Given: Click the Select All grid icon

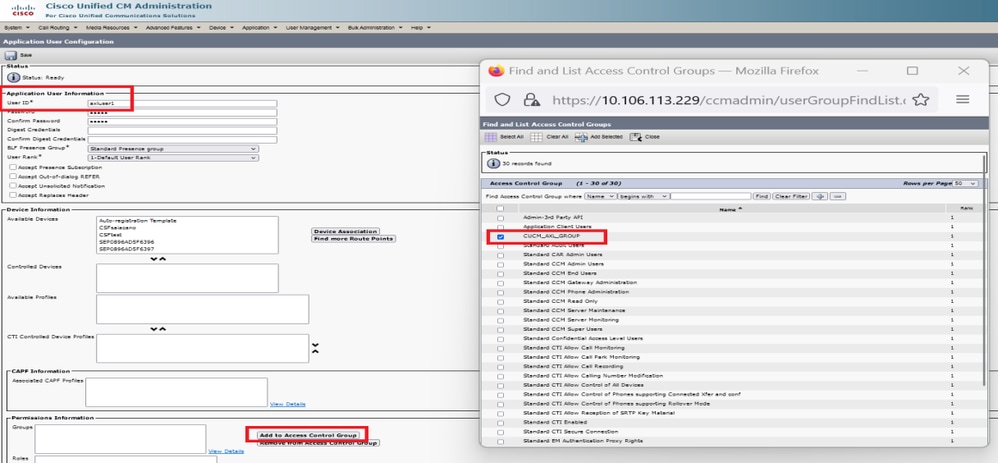Looking at the screenshot, I should pyautogui.click(x=490, y=137).
